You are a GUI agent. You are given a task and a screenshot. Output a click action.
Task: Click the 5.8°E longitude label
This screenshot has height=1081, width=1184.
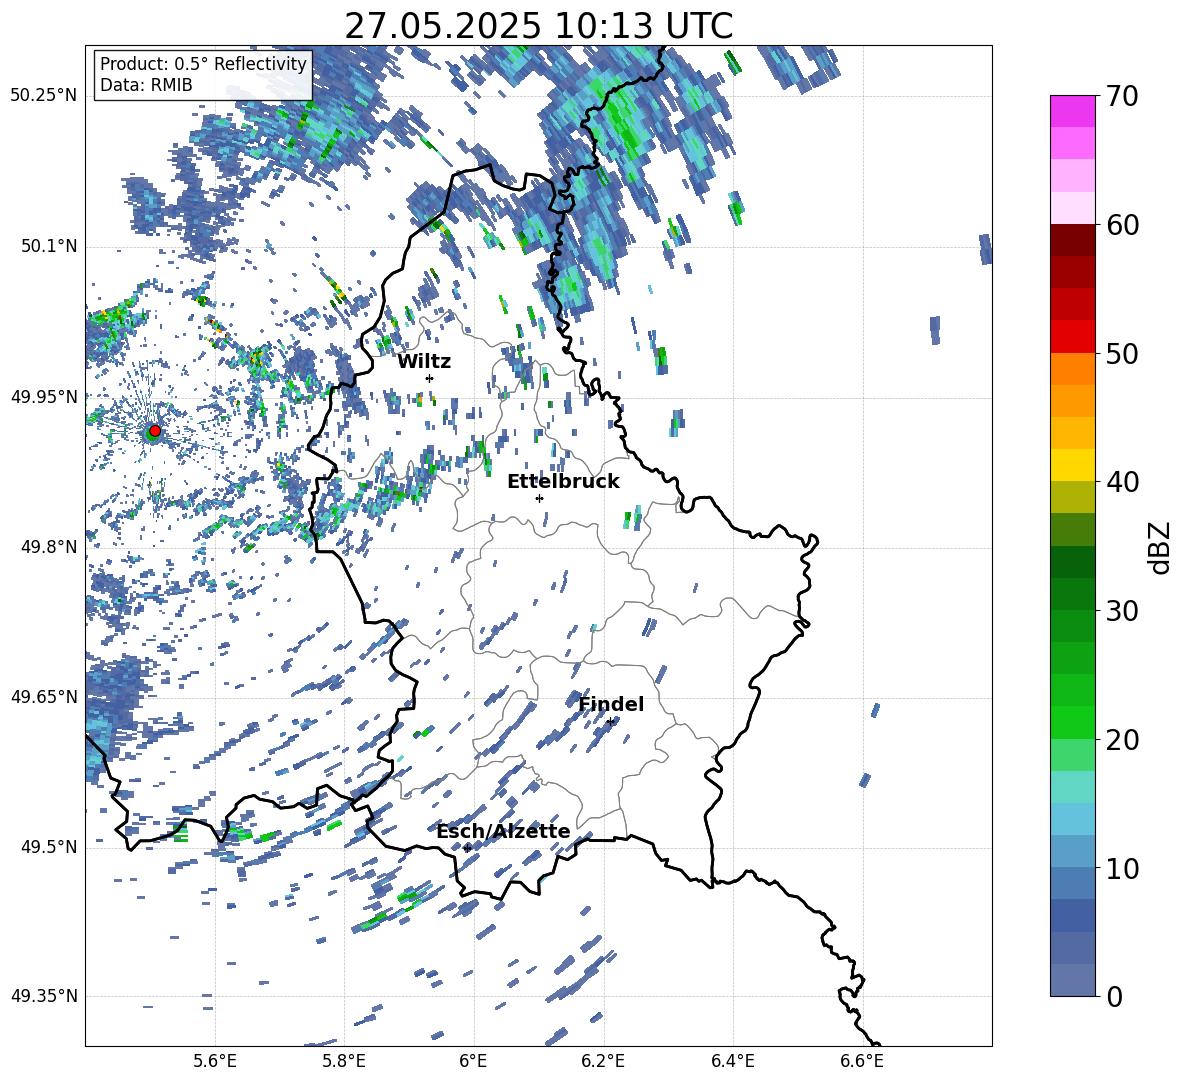[344, 1061]
